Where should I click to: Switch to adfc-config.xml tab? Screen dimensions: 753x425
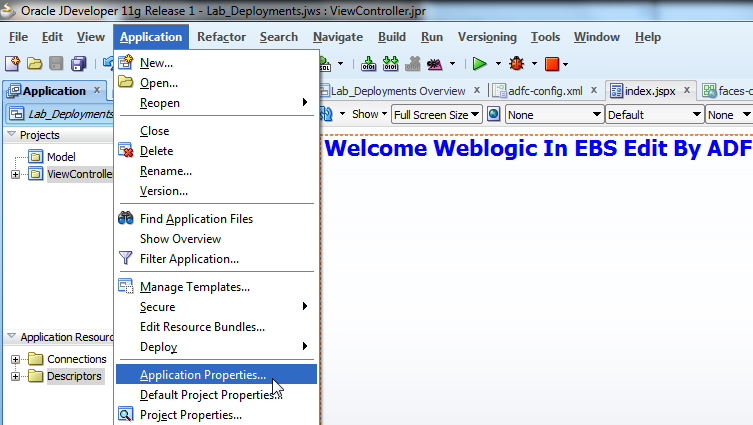tap(545, 91)
